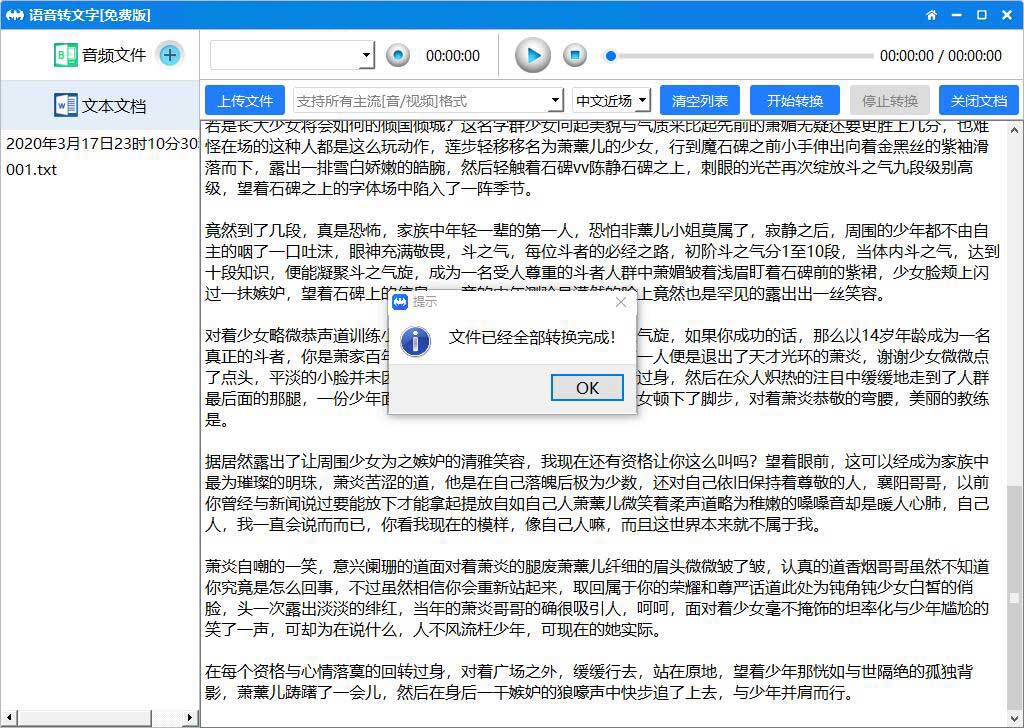Open the home icon in title bar

pos(931,15)
